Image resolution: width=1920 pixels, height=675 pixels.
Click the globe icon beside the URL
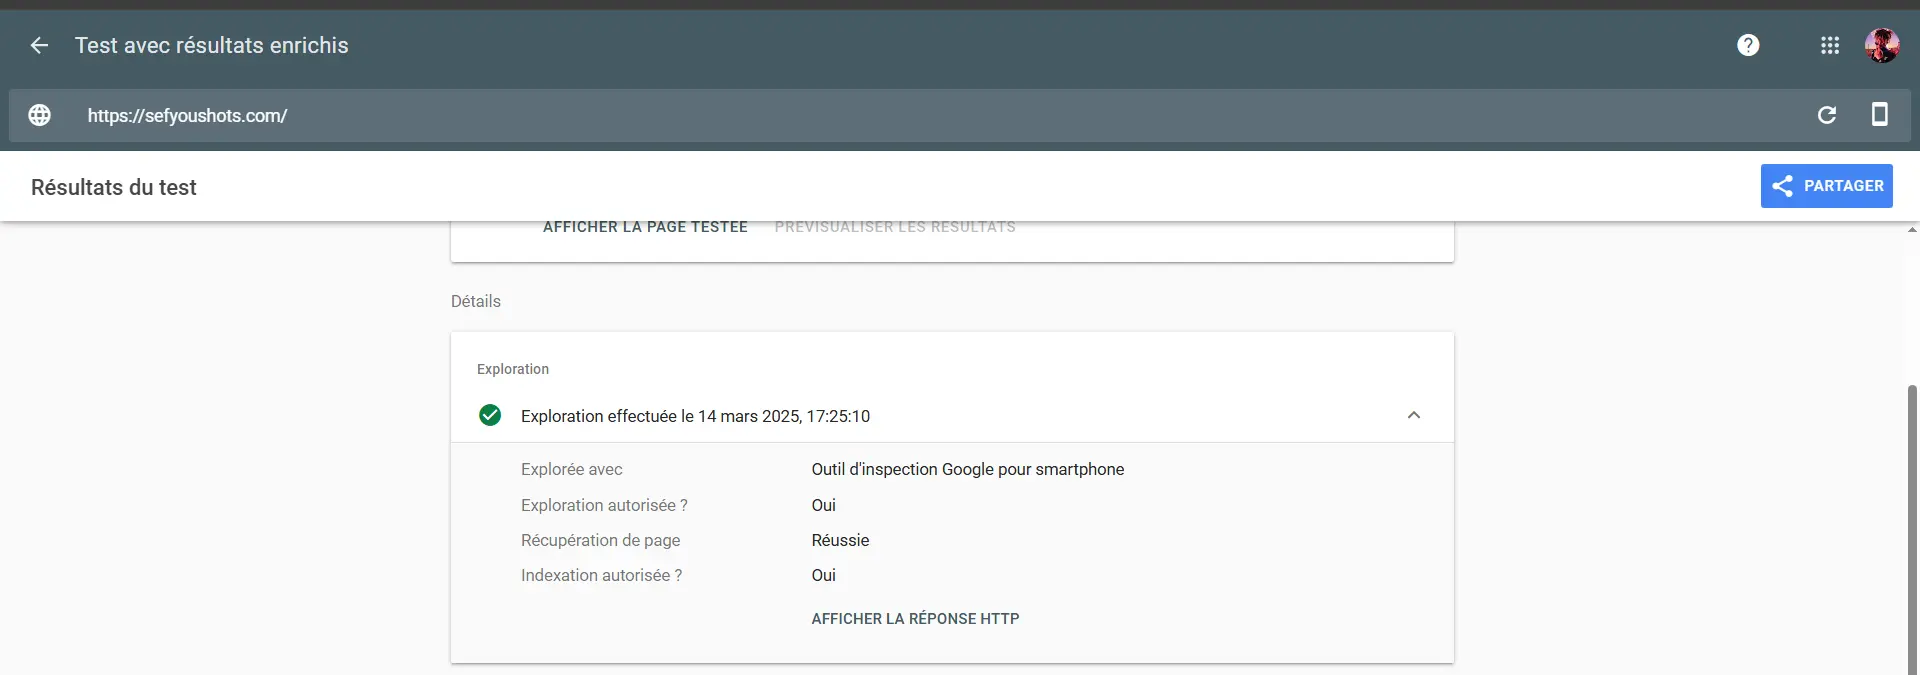(x=39, y=115)
